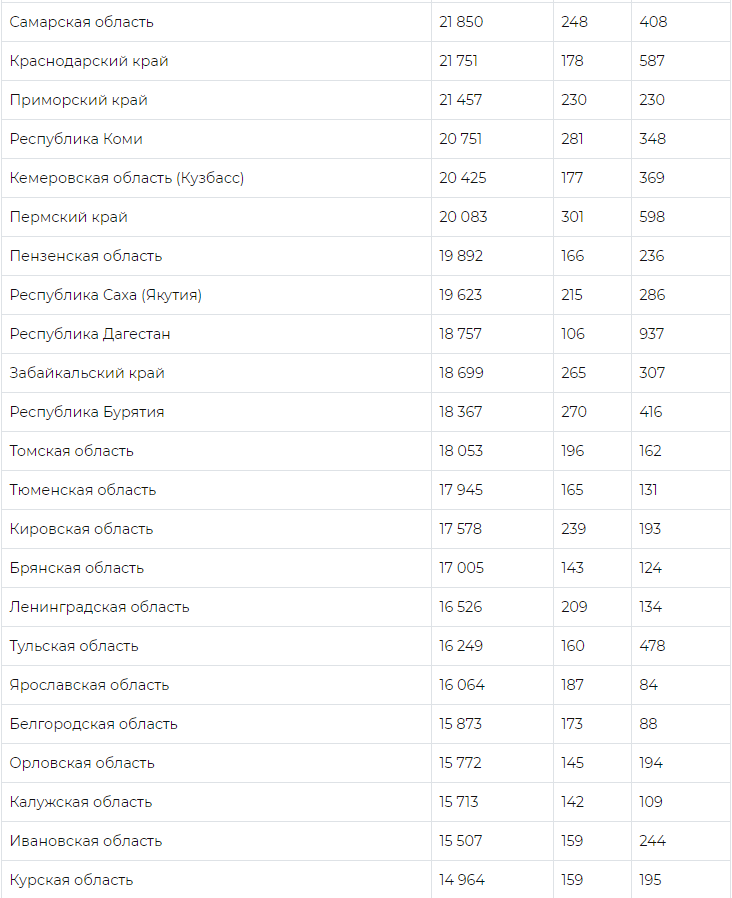Click the Приморский край region name
The image size is (732, 898).
79,100
